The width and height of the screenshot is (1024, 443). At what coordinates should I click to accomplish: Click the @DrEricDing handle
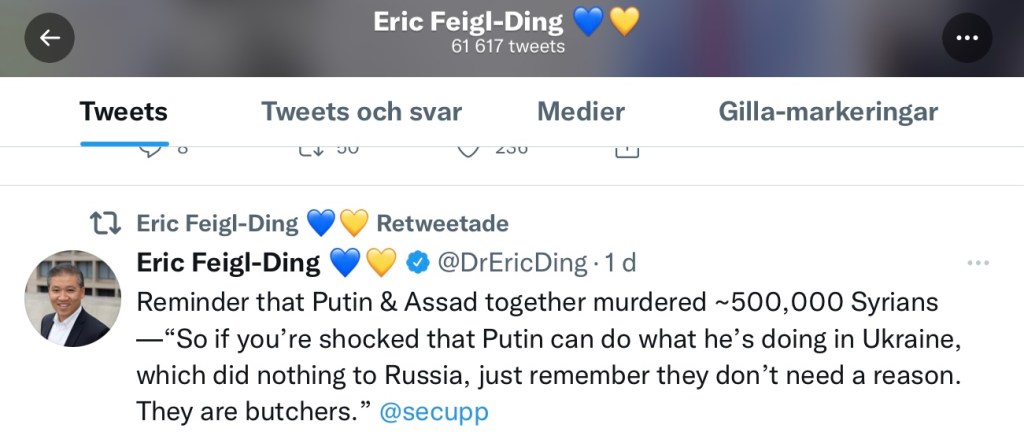pos(511,263)
